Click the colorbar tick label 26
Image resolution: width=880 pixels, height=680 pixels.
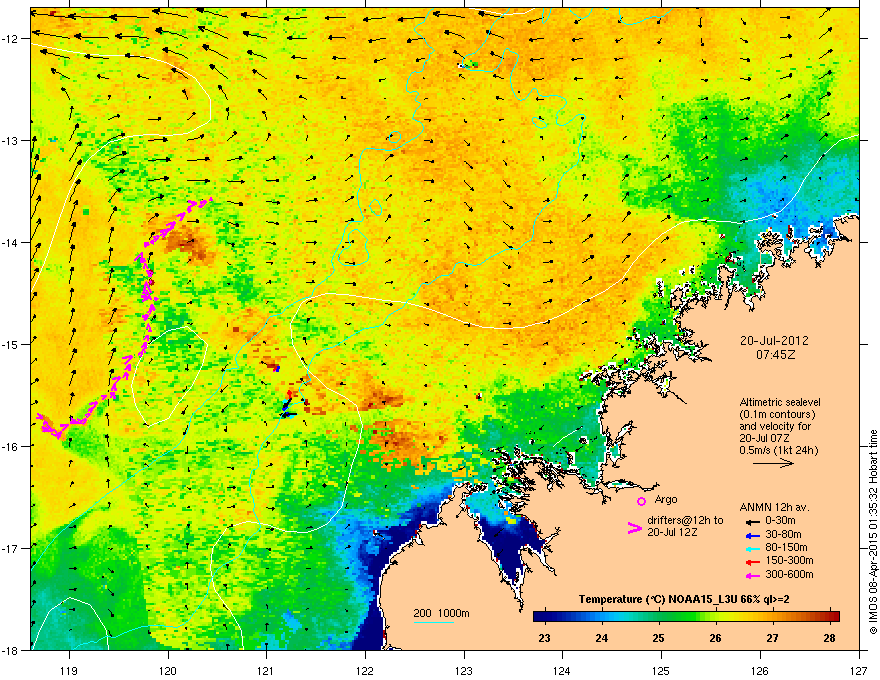(x=716, y=638)
